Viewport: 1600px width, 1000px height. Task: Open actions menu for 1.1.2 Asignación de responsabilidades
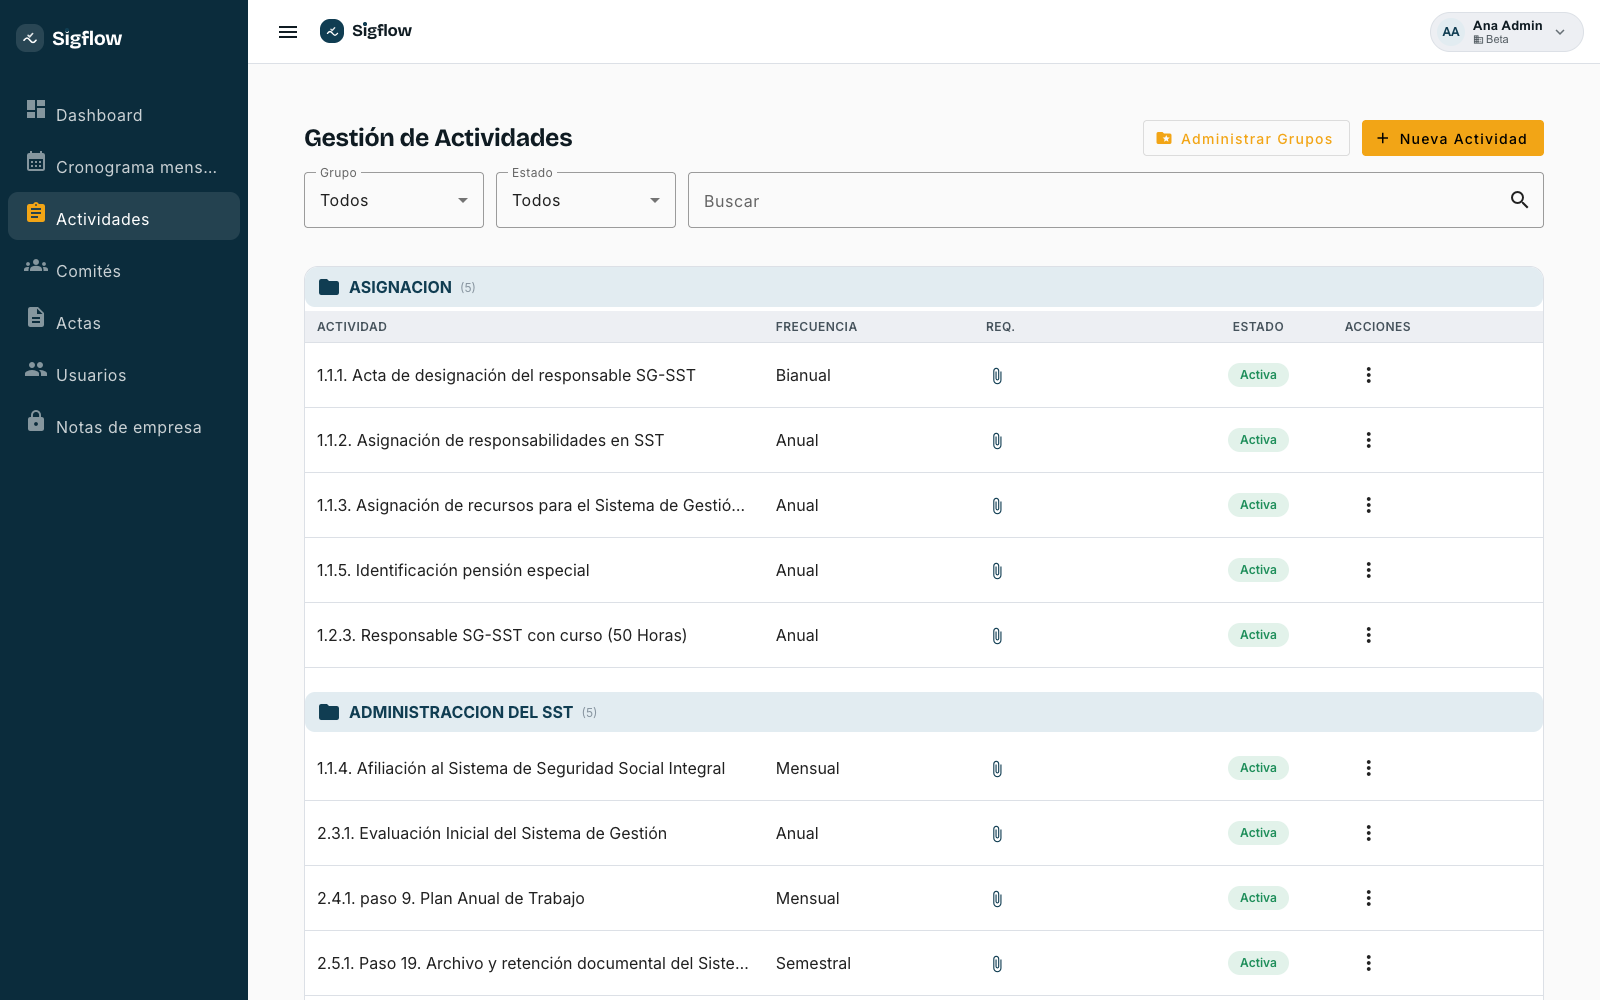(1368, 440)
